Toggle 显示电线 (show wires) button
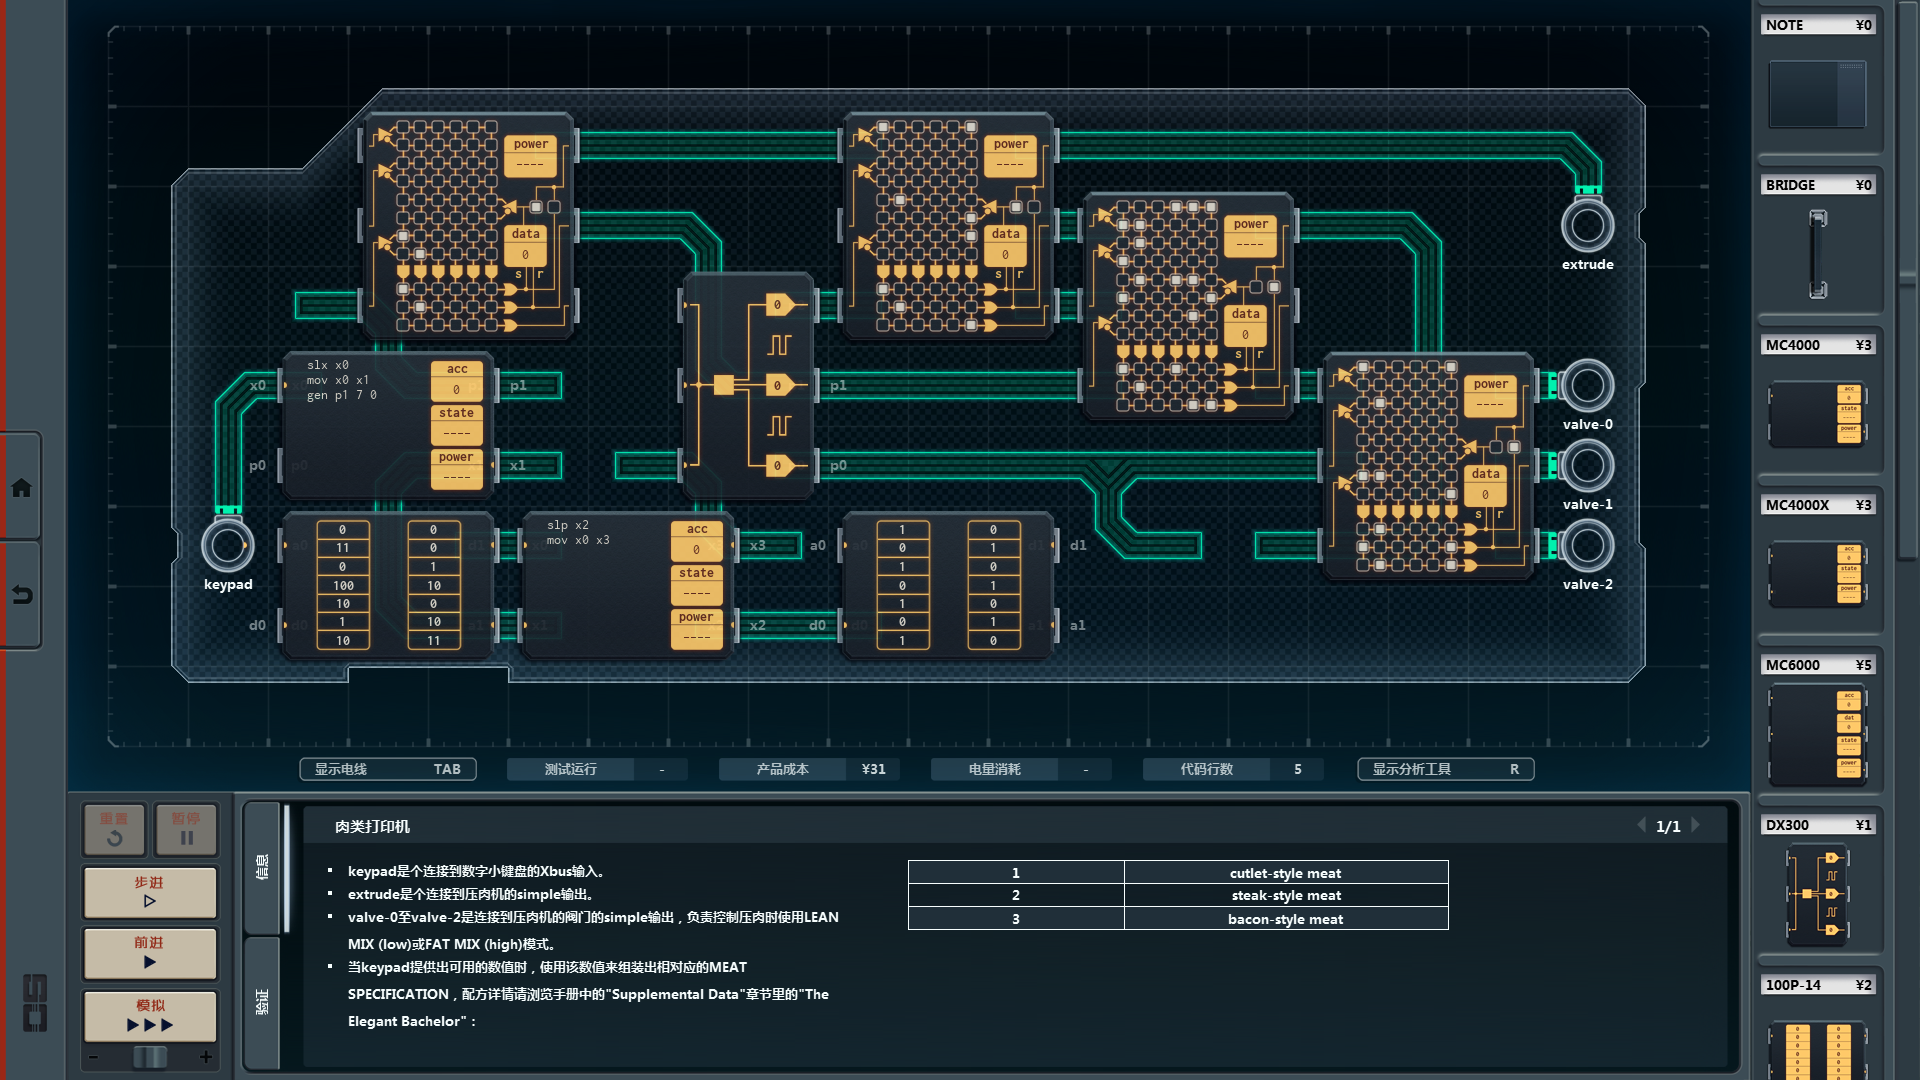Viewport: 1920px width, 1080px height. (x=387, y=769)
